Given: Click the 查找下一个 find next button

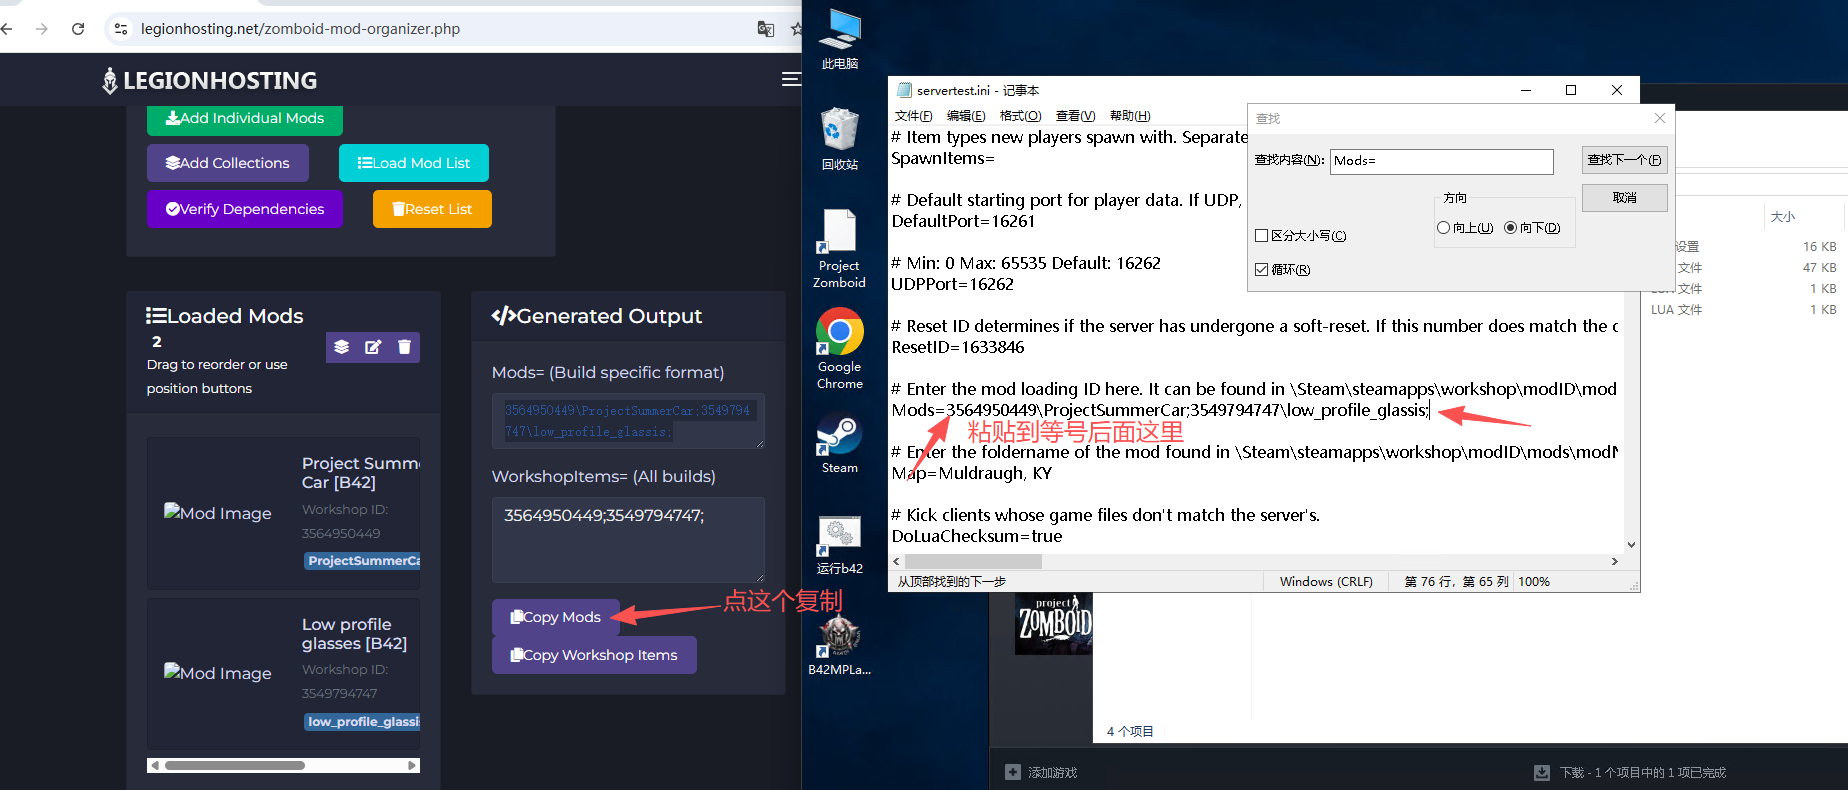Looking at the screenshot, I should 1624,160.
